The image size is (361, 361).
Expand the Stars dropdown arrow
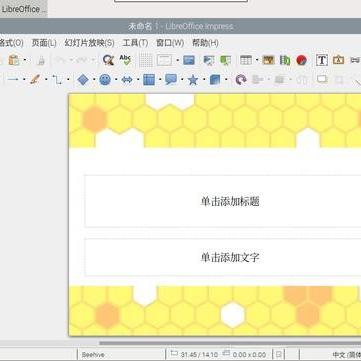tap(204, 80)
